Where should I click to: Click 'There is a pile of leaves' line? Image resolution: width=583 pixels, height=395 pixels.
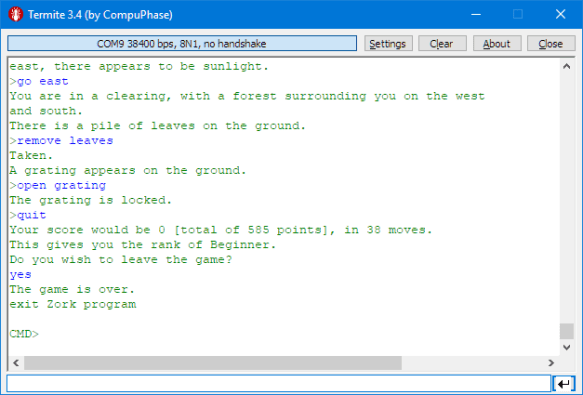(158, 126)
